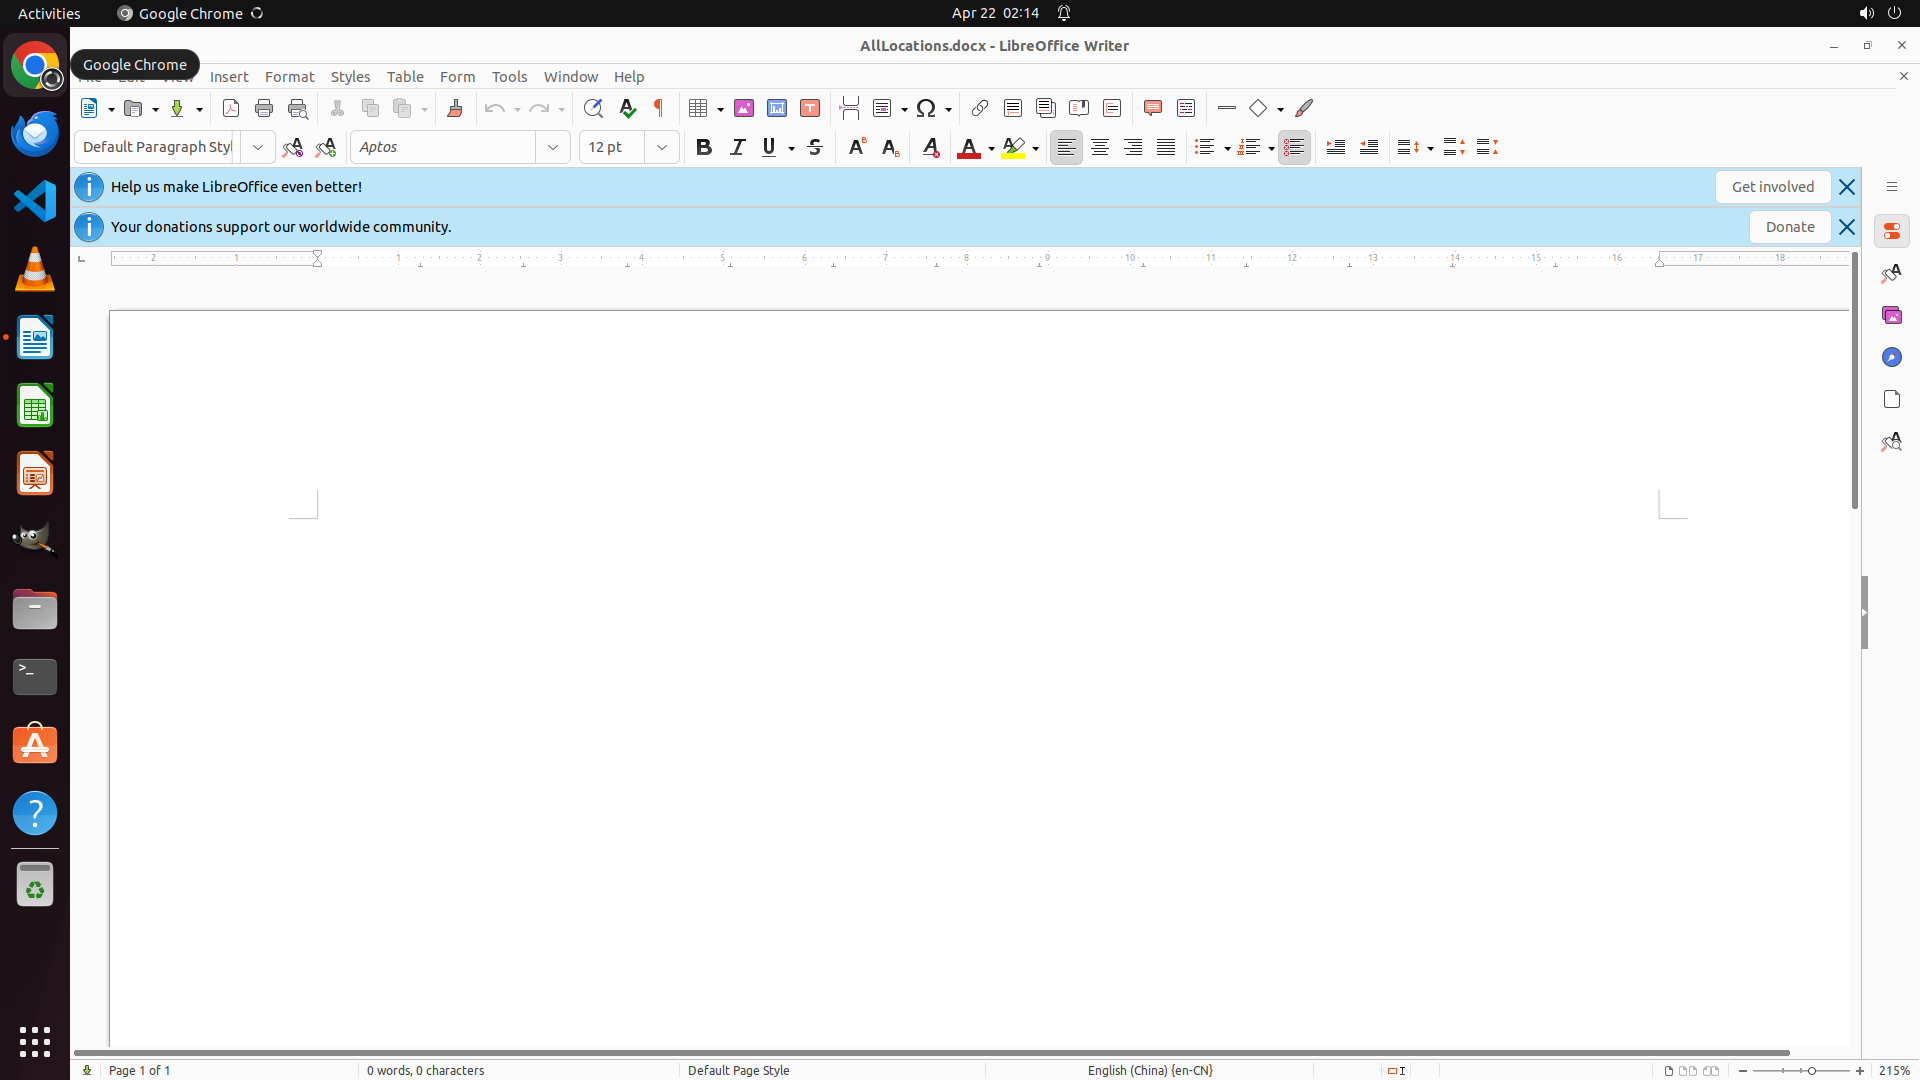Click the Get involved button
The height and width of the screenshot is (1080, 1920).
tap(1772, 187)
